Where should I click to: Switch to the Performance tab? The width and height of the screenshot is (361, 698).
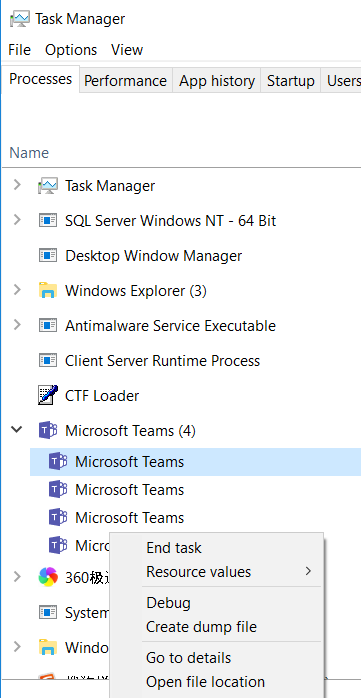(125, 81)
